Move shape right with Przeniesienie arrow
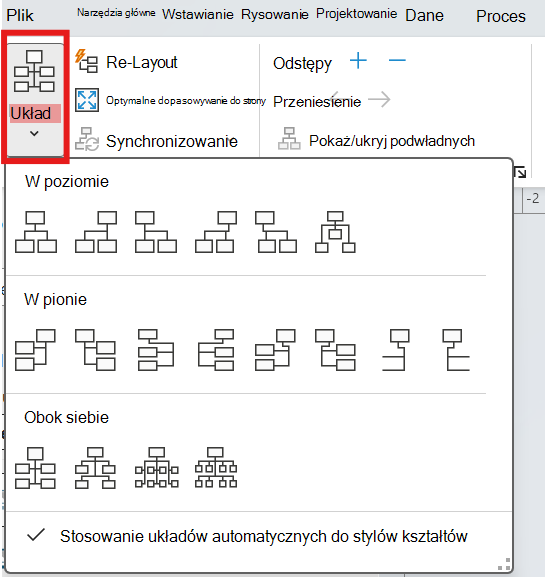 [x=379, y=99]
